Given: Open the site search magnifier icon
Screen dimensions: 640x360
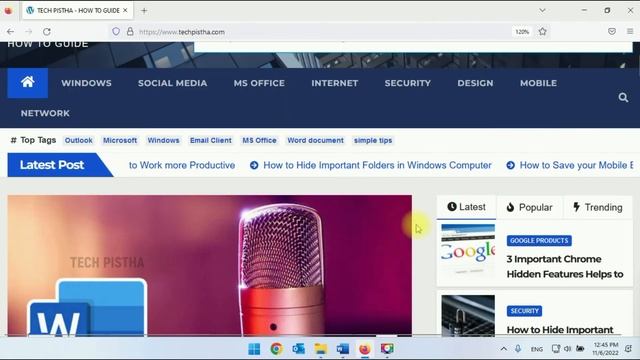Looking at the screenshot, I should [x=623, y=98].
